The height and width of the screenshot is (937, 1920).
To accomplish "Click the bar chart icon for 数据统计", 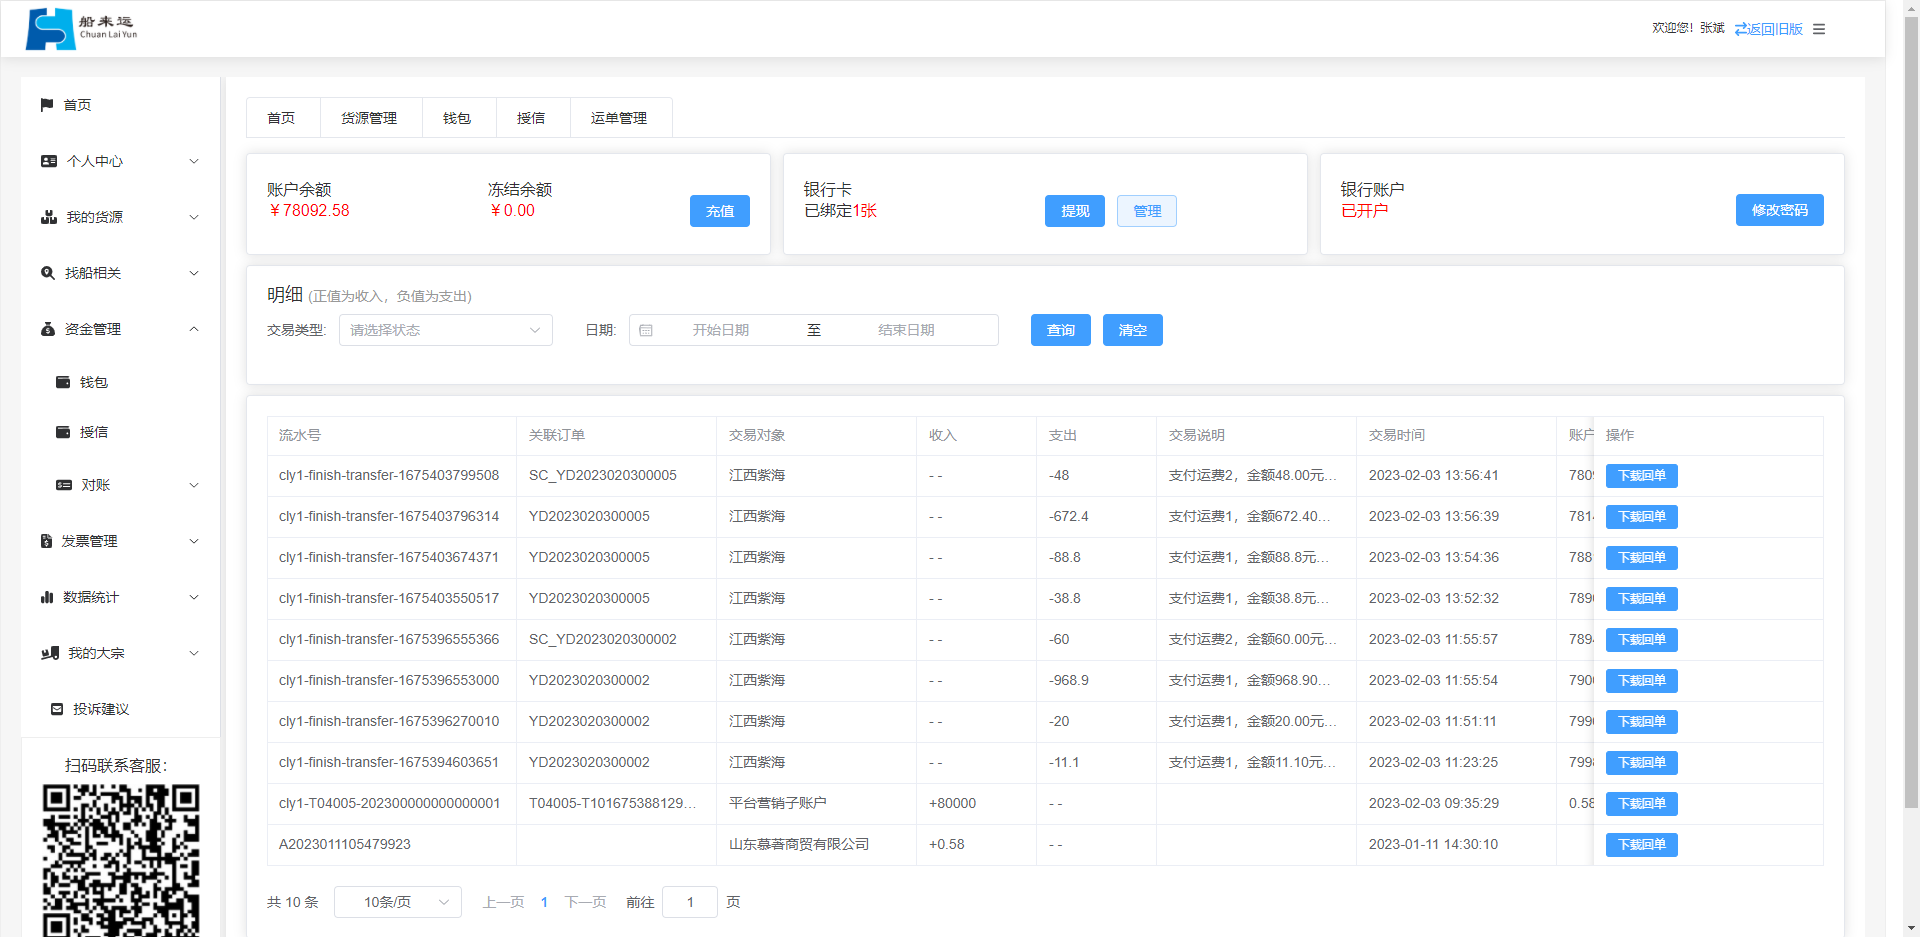I will [x=47, y=597].
